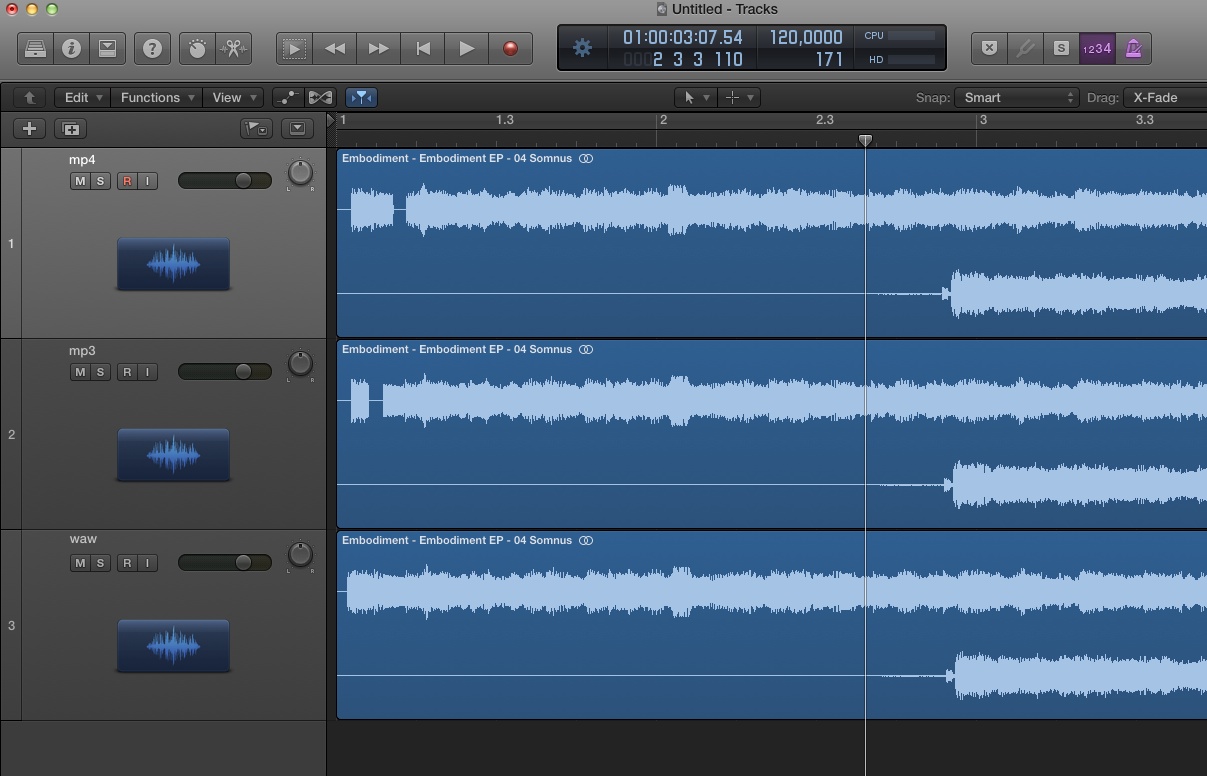Open the Snap mode dropdown
1207x776 pixels.
(1016, 97)
